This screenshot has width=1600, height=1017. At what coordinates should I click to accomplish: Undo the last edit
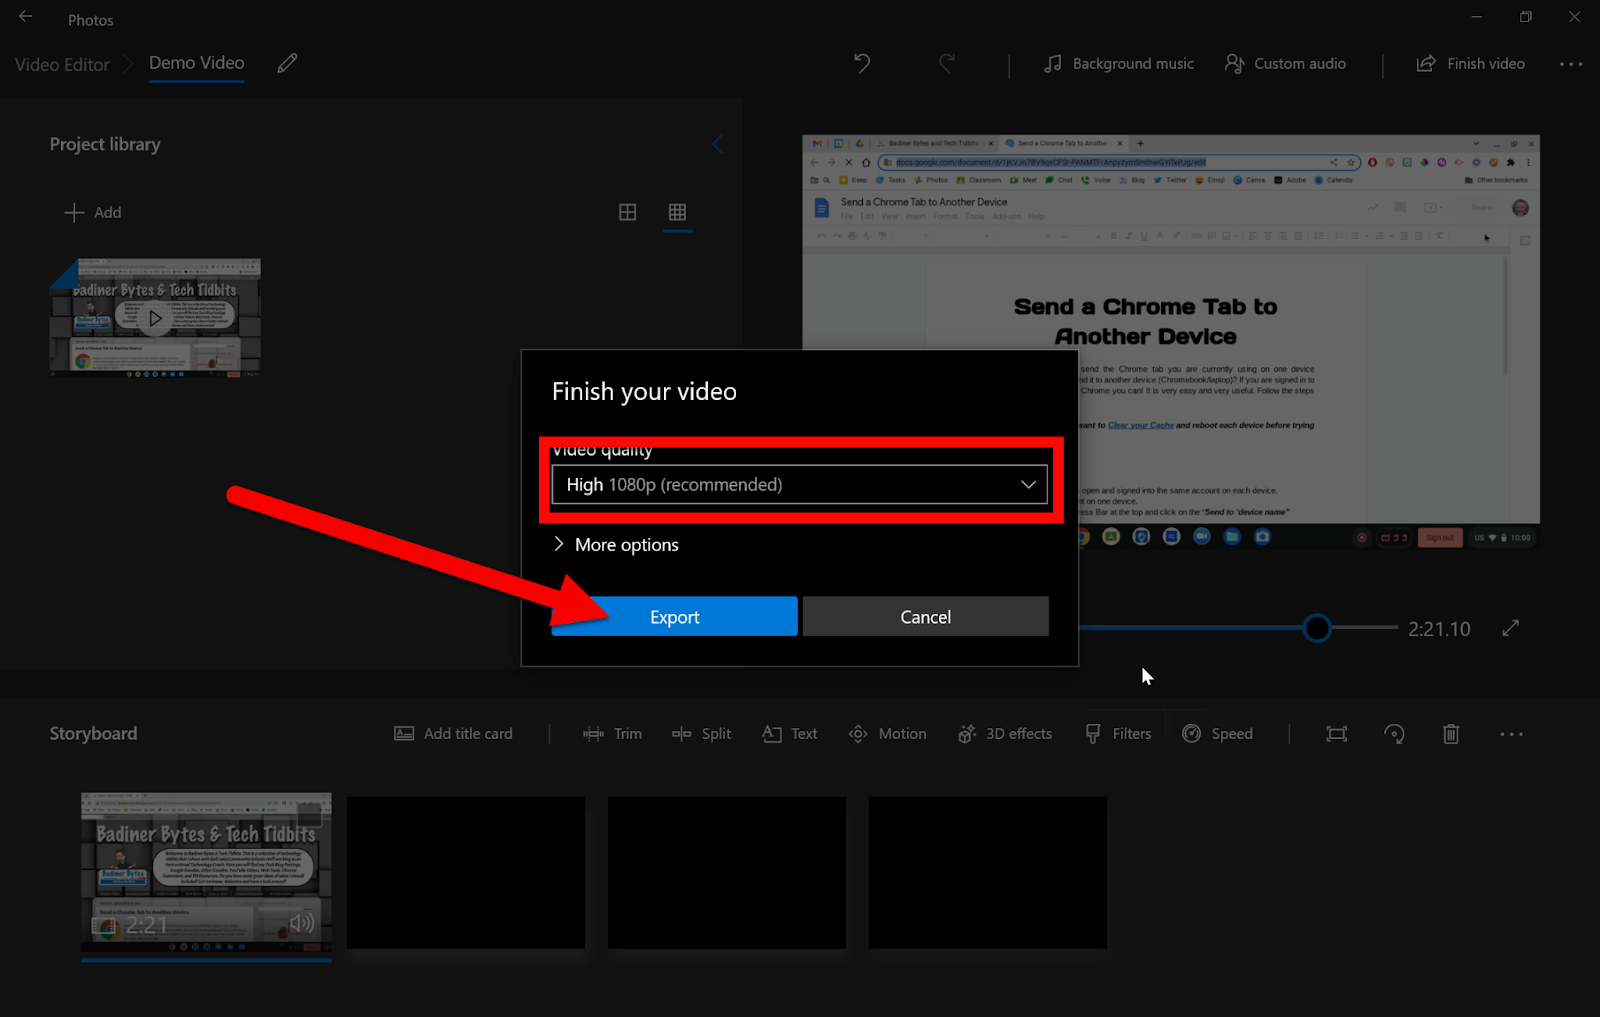[x=862, y=63]
